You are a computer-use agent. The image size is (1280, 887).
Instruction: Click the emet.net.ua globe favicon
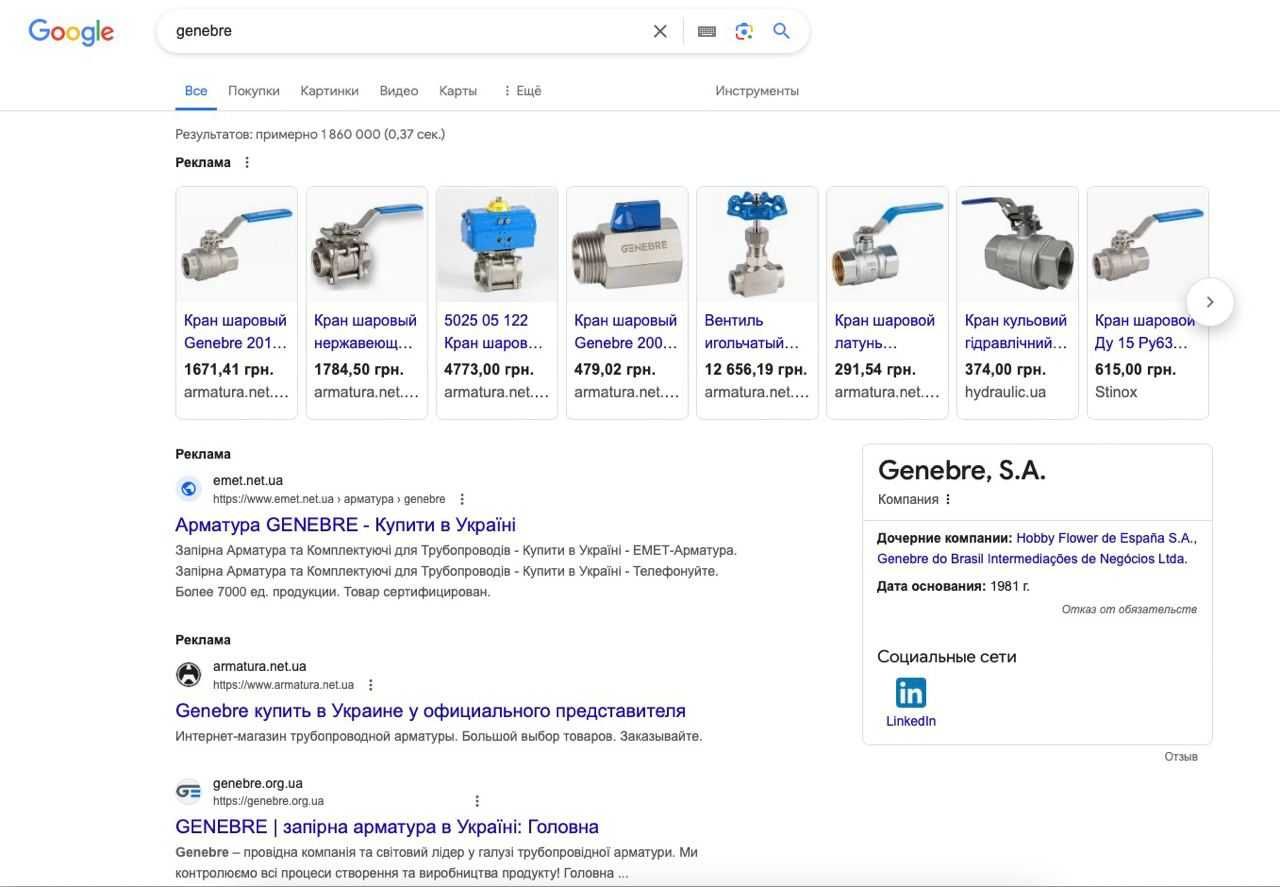click(188, 489)
